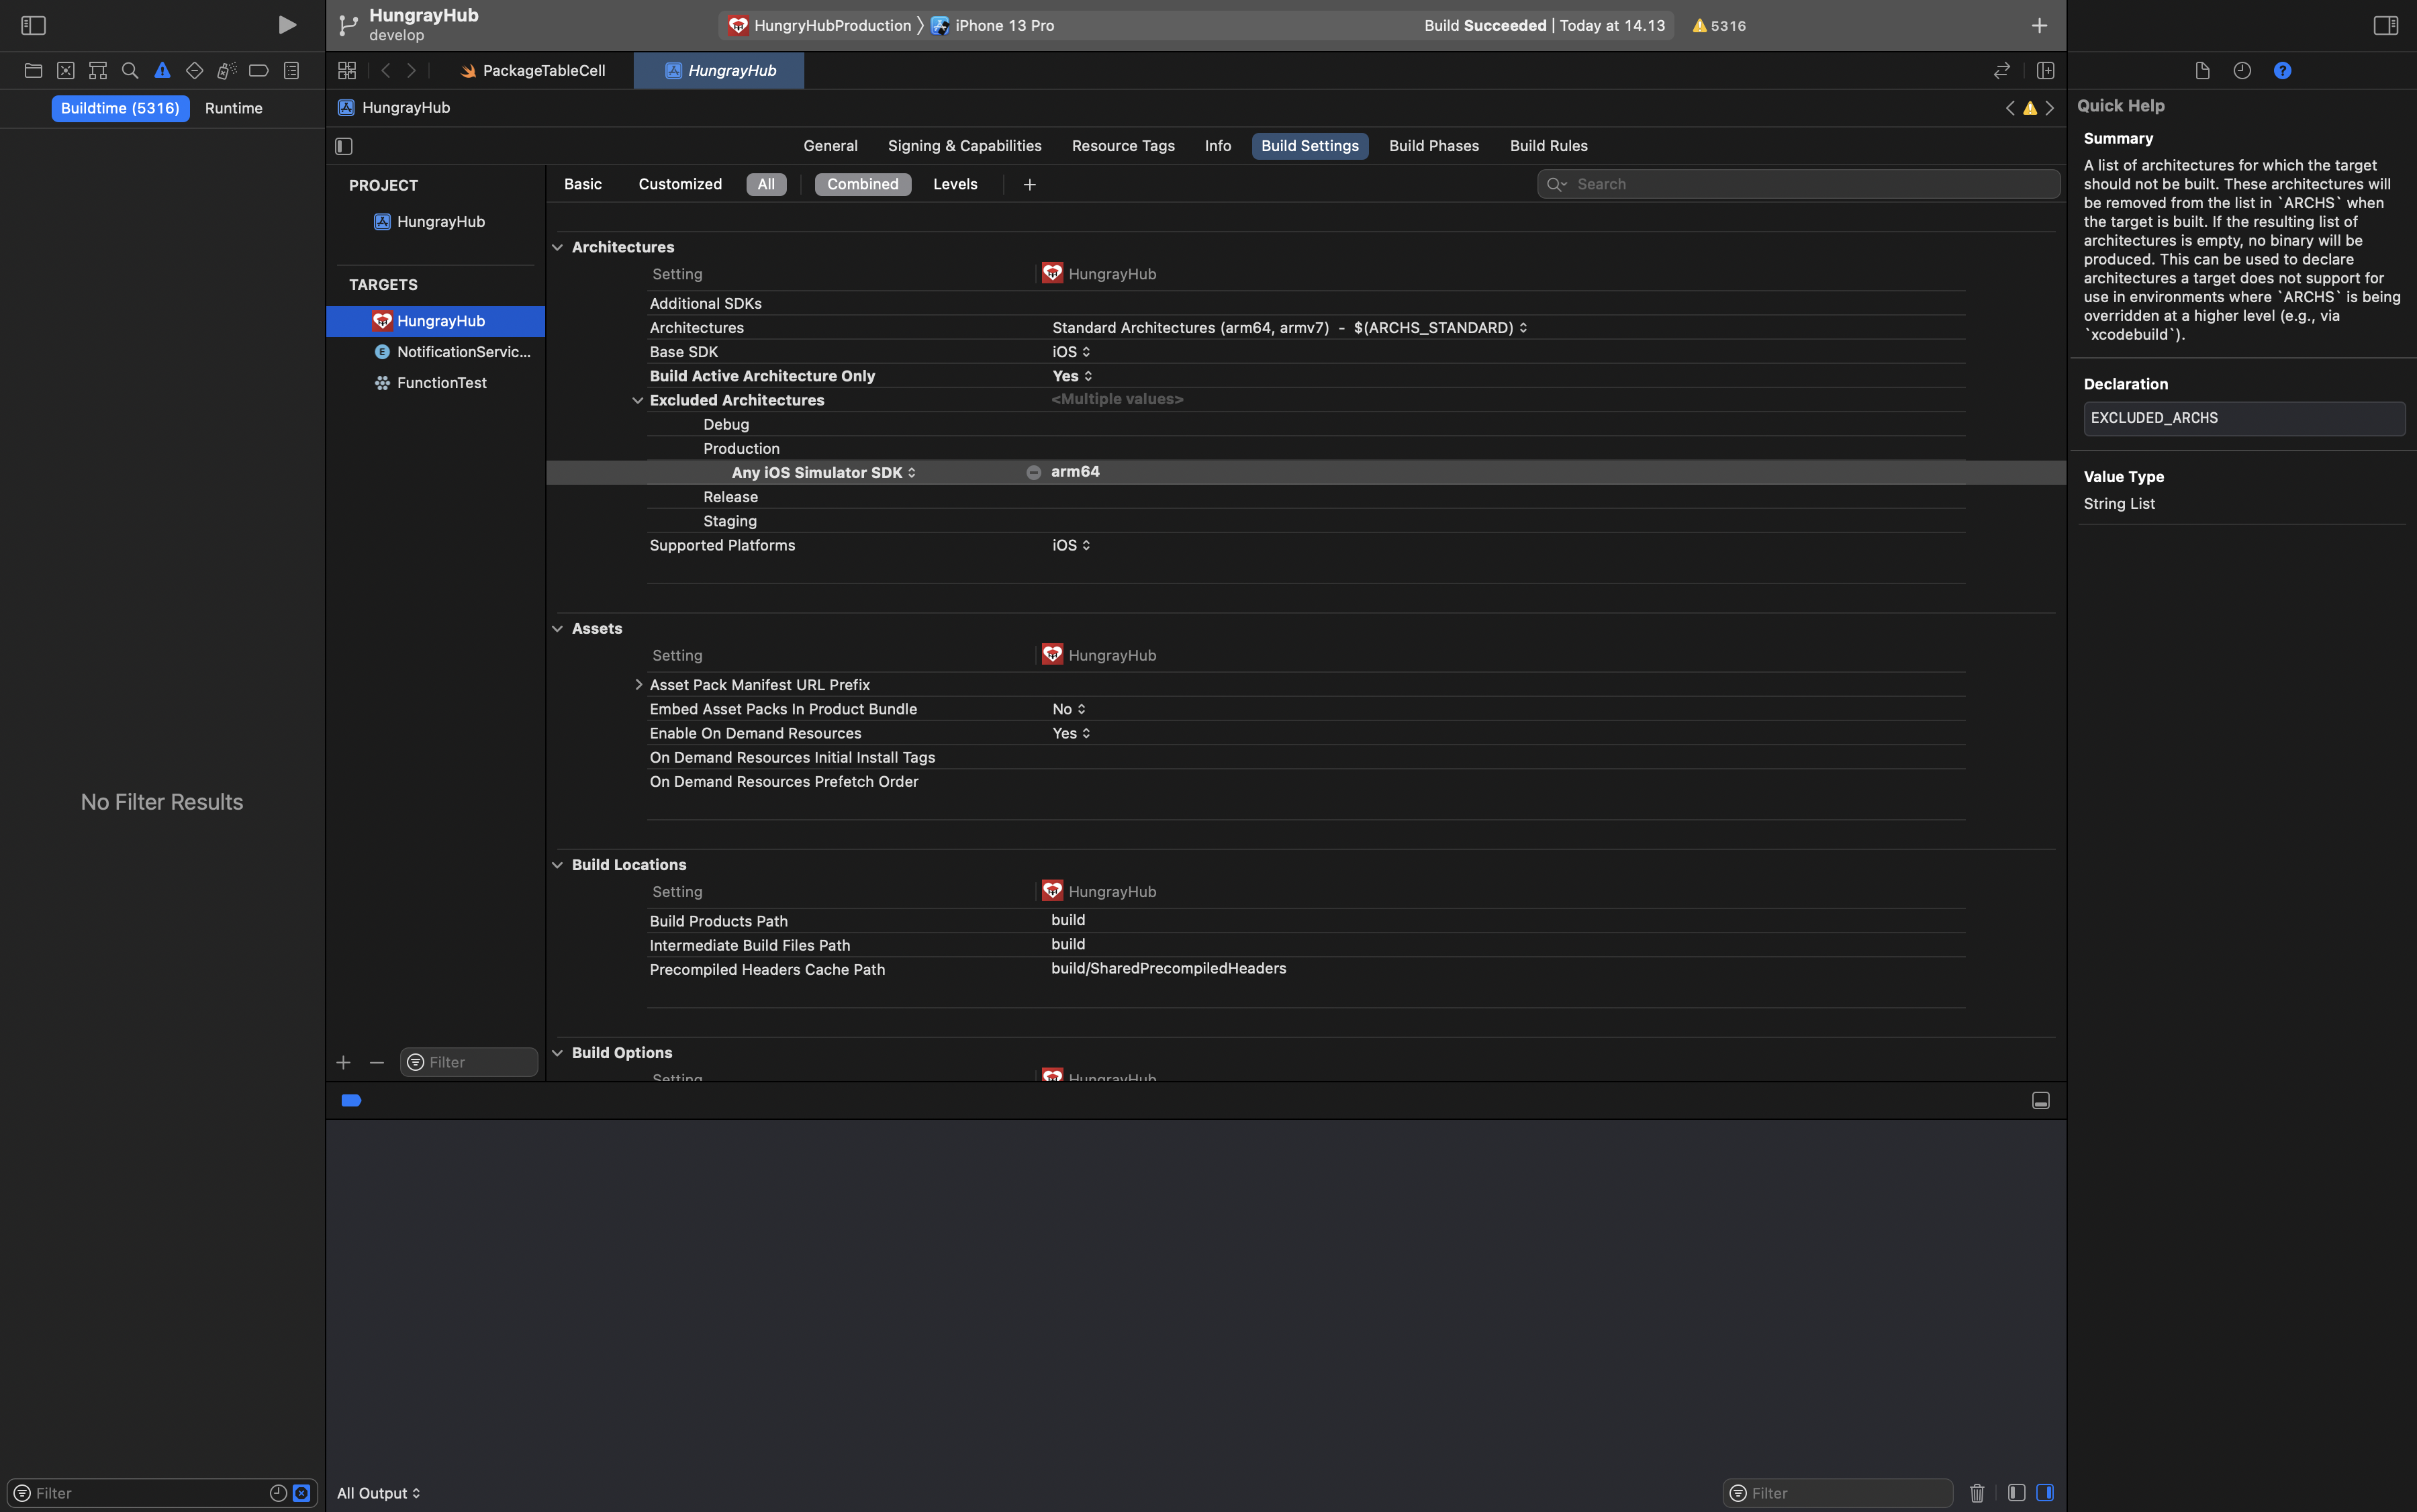Collapse the Architectures section

click(x=557, y=247)
